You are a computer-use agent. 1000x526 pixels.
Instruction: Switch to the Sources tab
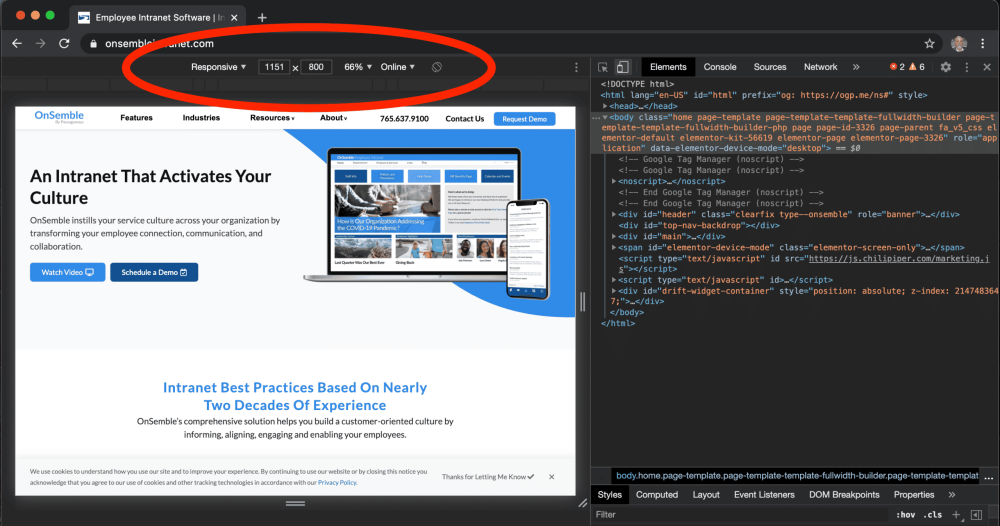[x=770, y=67]
